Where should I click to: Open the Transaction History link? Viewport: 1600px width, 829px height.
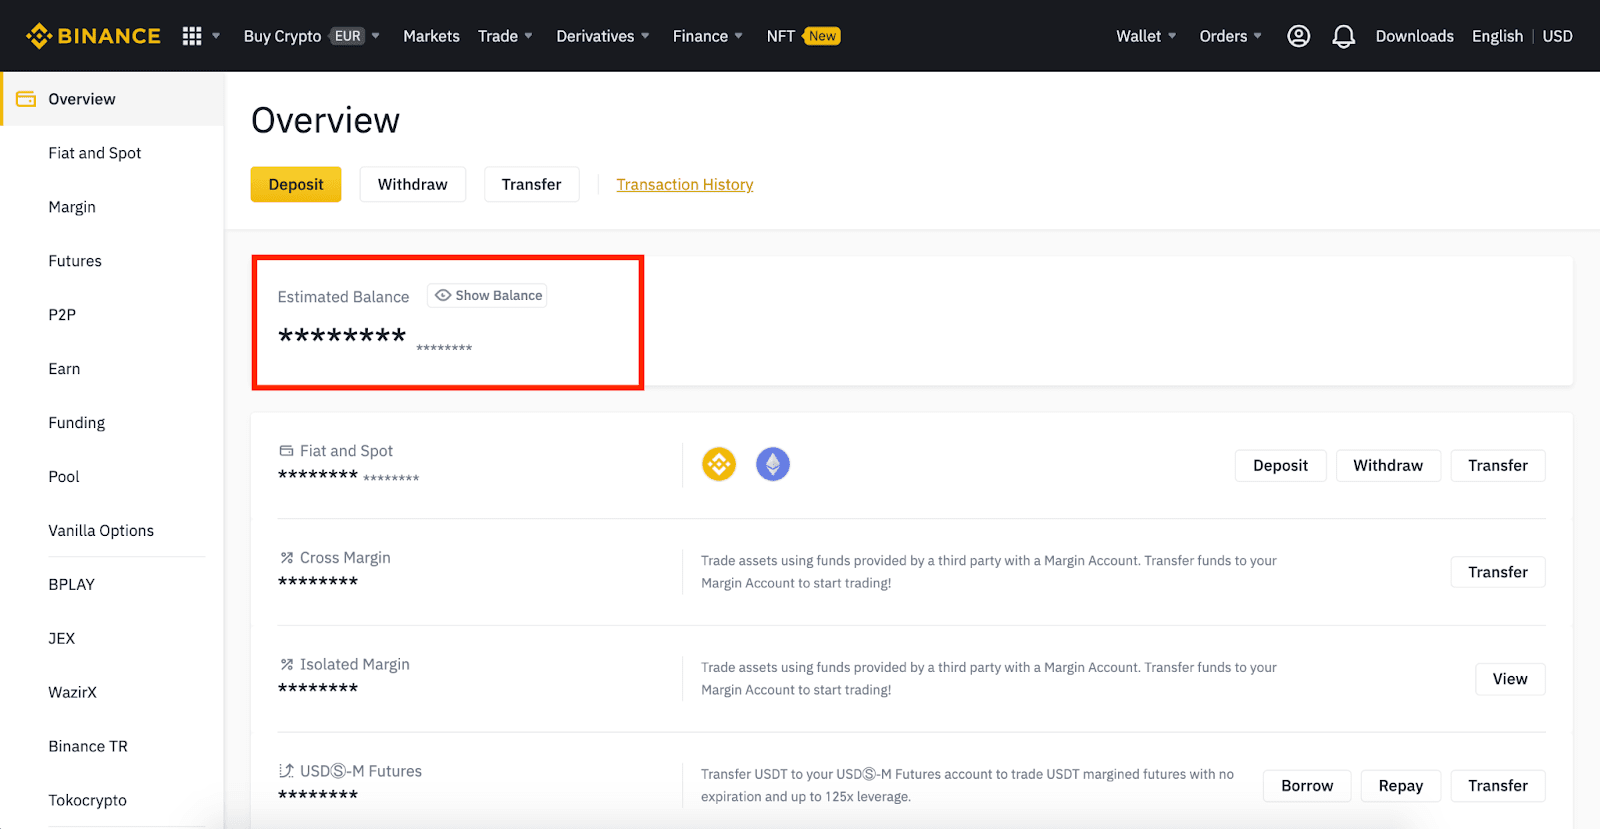point(684,185)
